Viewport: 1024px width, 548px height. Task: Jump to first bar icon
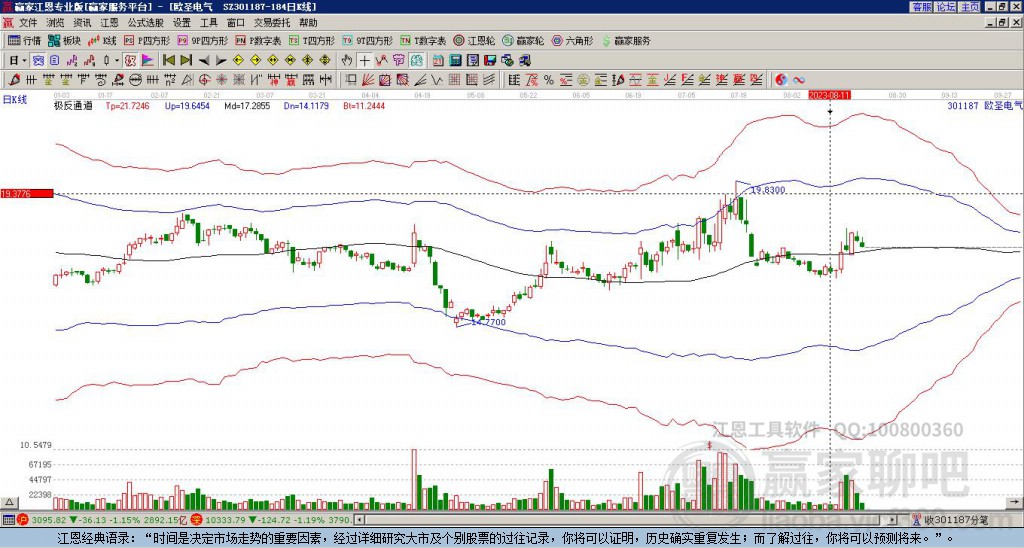[x=168, y=60]
